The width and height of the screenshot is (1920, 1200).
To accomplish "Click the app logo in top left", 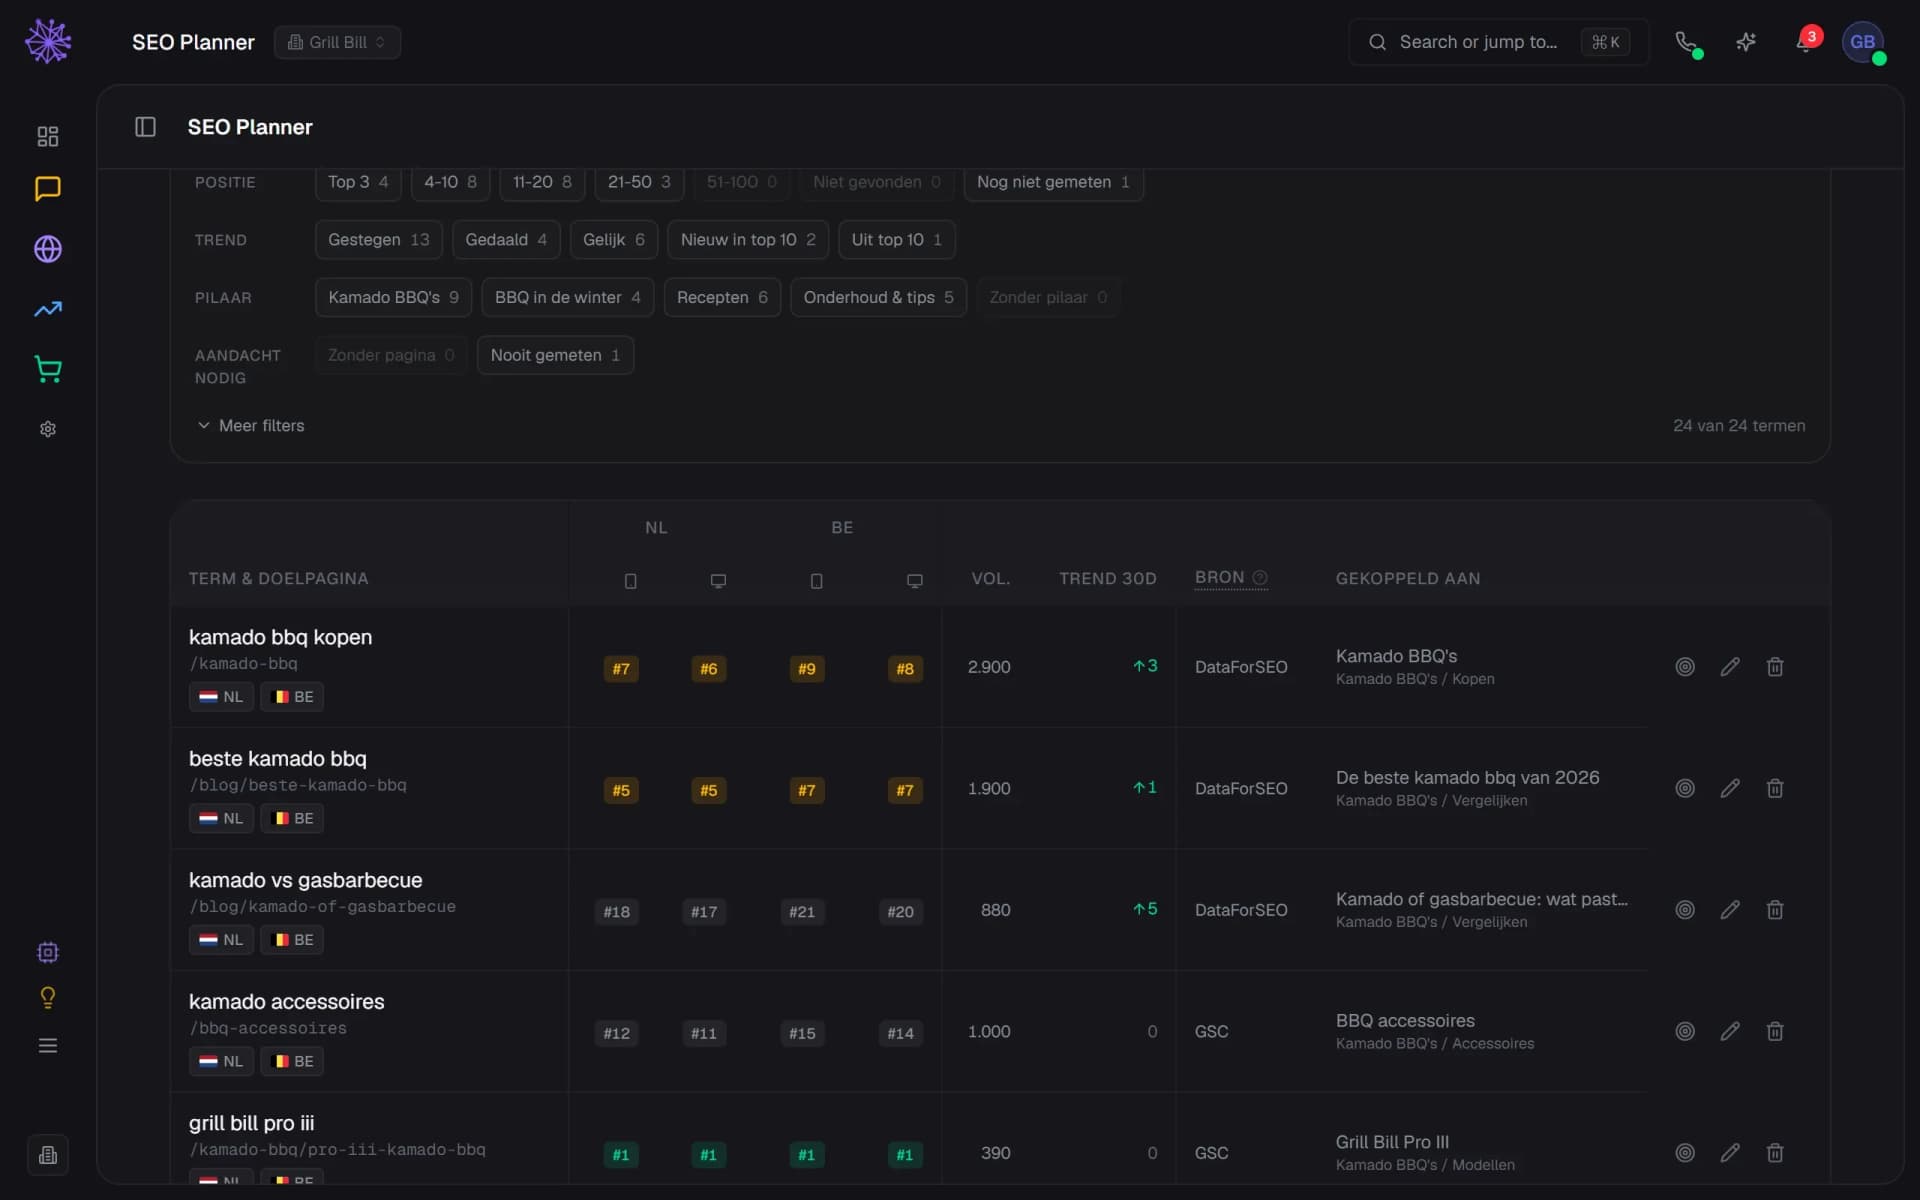I will (48, 42).
